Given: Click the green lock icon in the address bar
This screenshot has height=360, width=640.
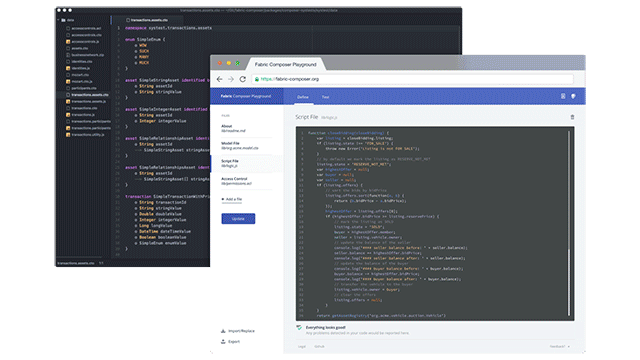Looking at the screenshot, I should click(x=257, y=79).
